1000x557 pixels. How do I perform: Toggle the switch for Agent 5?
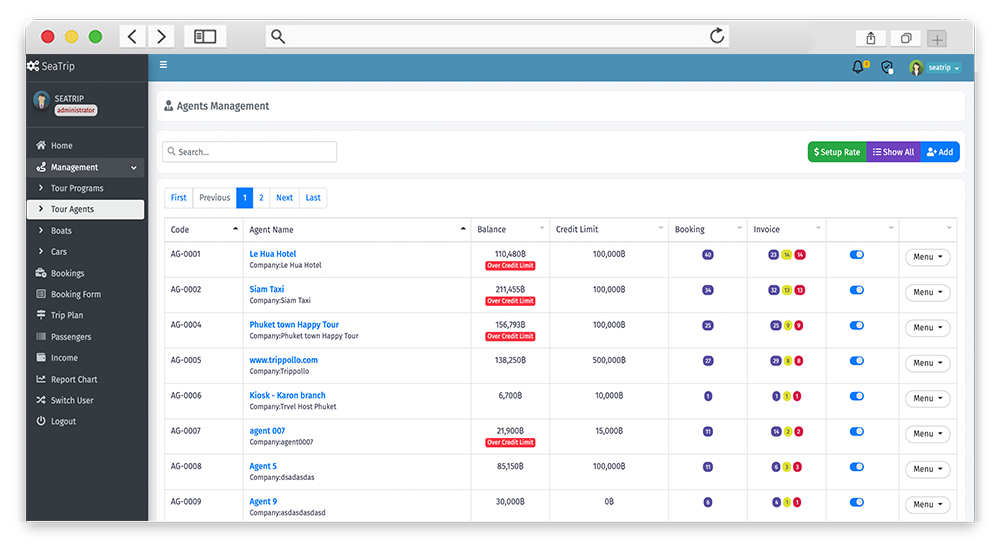(x=857, y=467)
